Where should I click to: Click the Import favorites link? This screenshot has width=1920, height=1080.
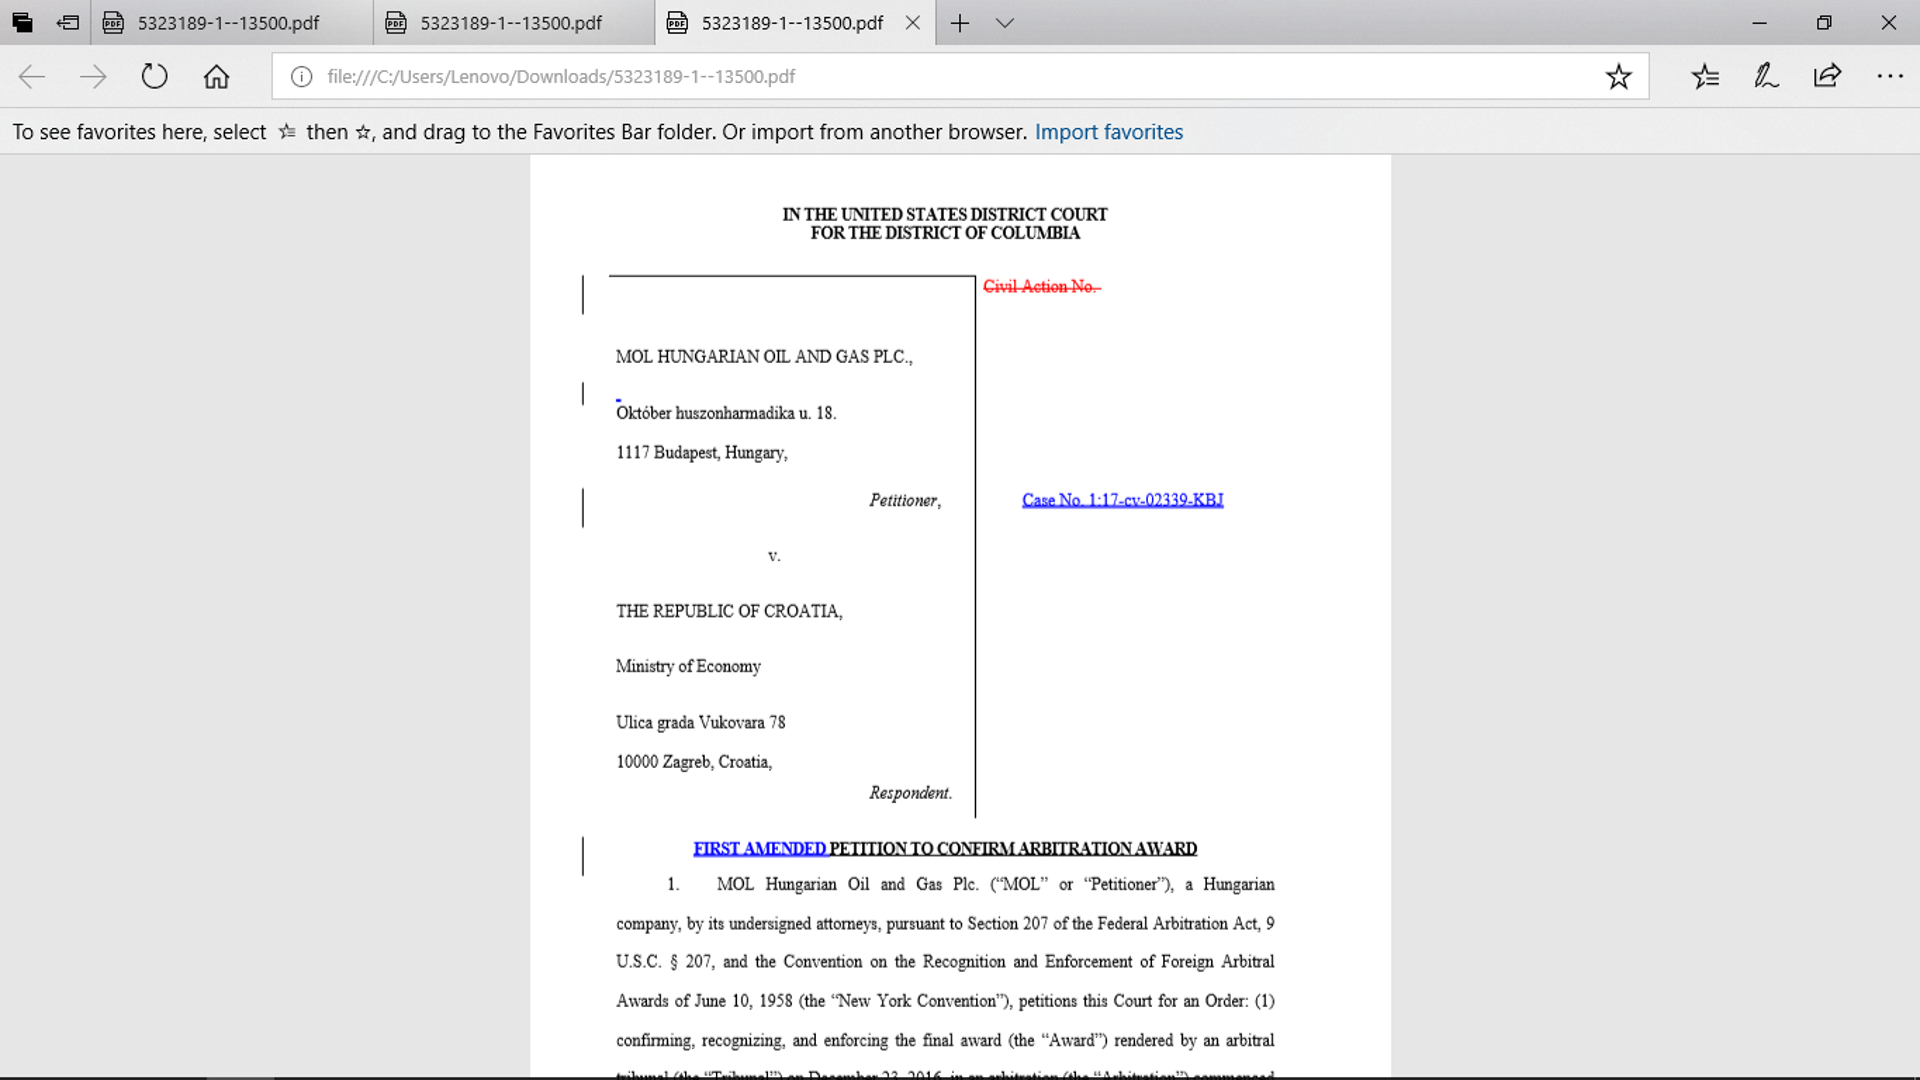point(1108,132)
